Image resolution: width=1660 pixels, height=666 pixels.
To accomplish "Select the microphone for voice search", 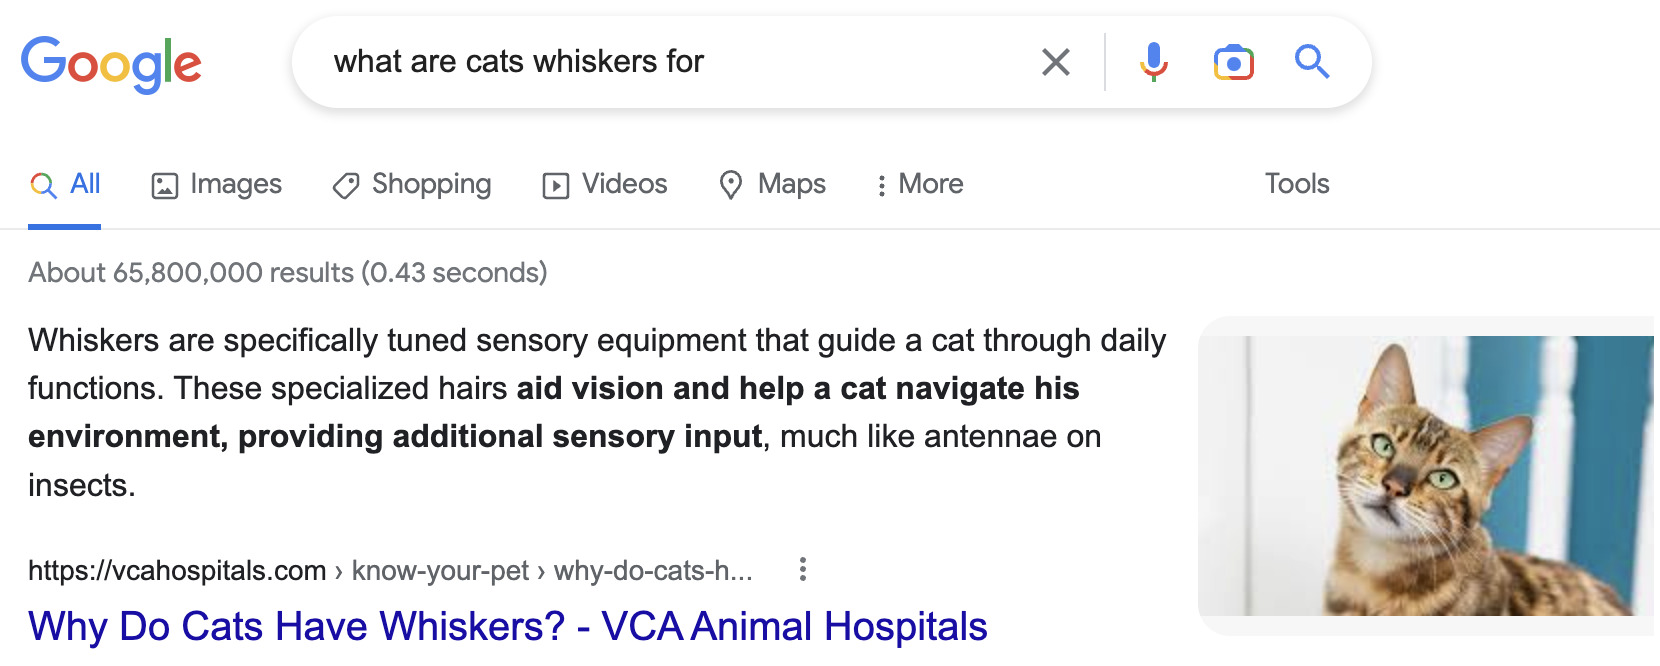I will click(x=1153, y=62).
